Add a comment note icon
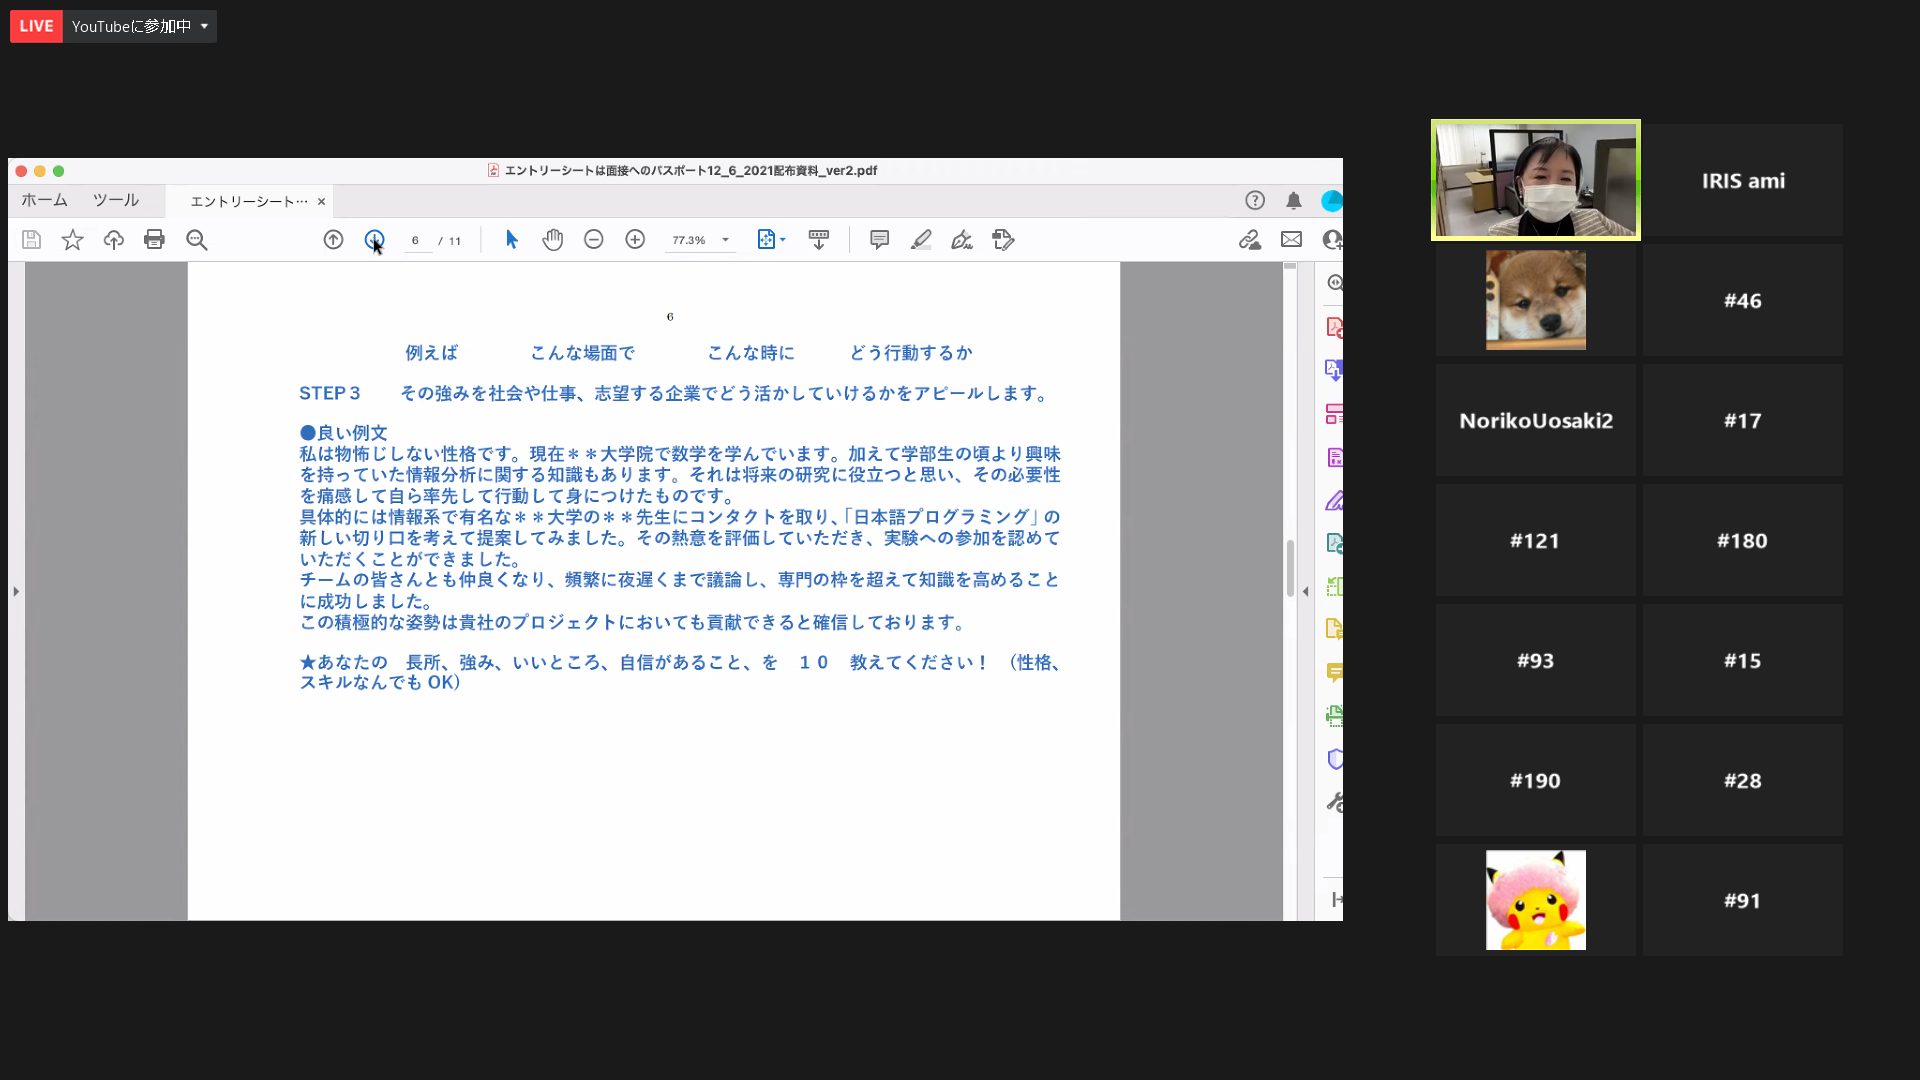Screen dimensions: 1920x1080 tap(879, 240)
